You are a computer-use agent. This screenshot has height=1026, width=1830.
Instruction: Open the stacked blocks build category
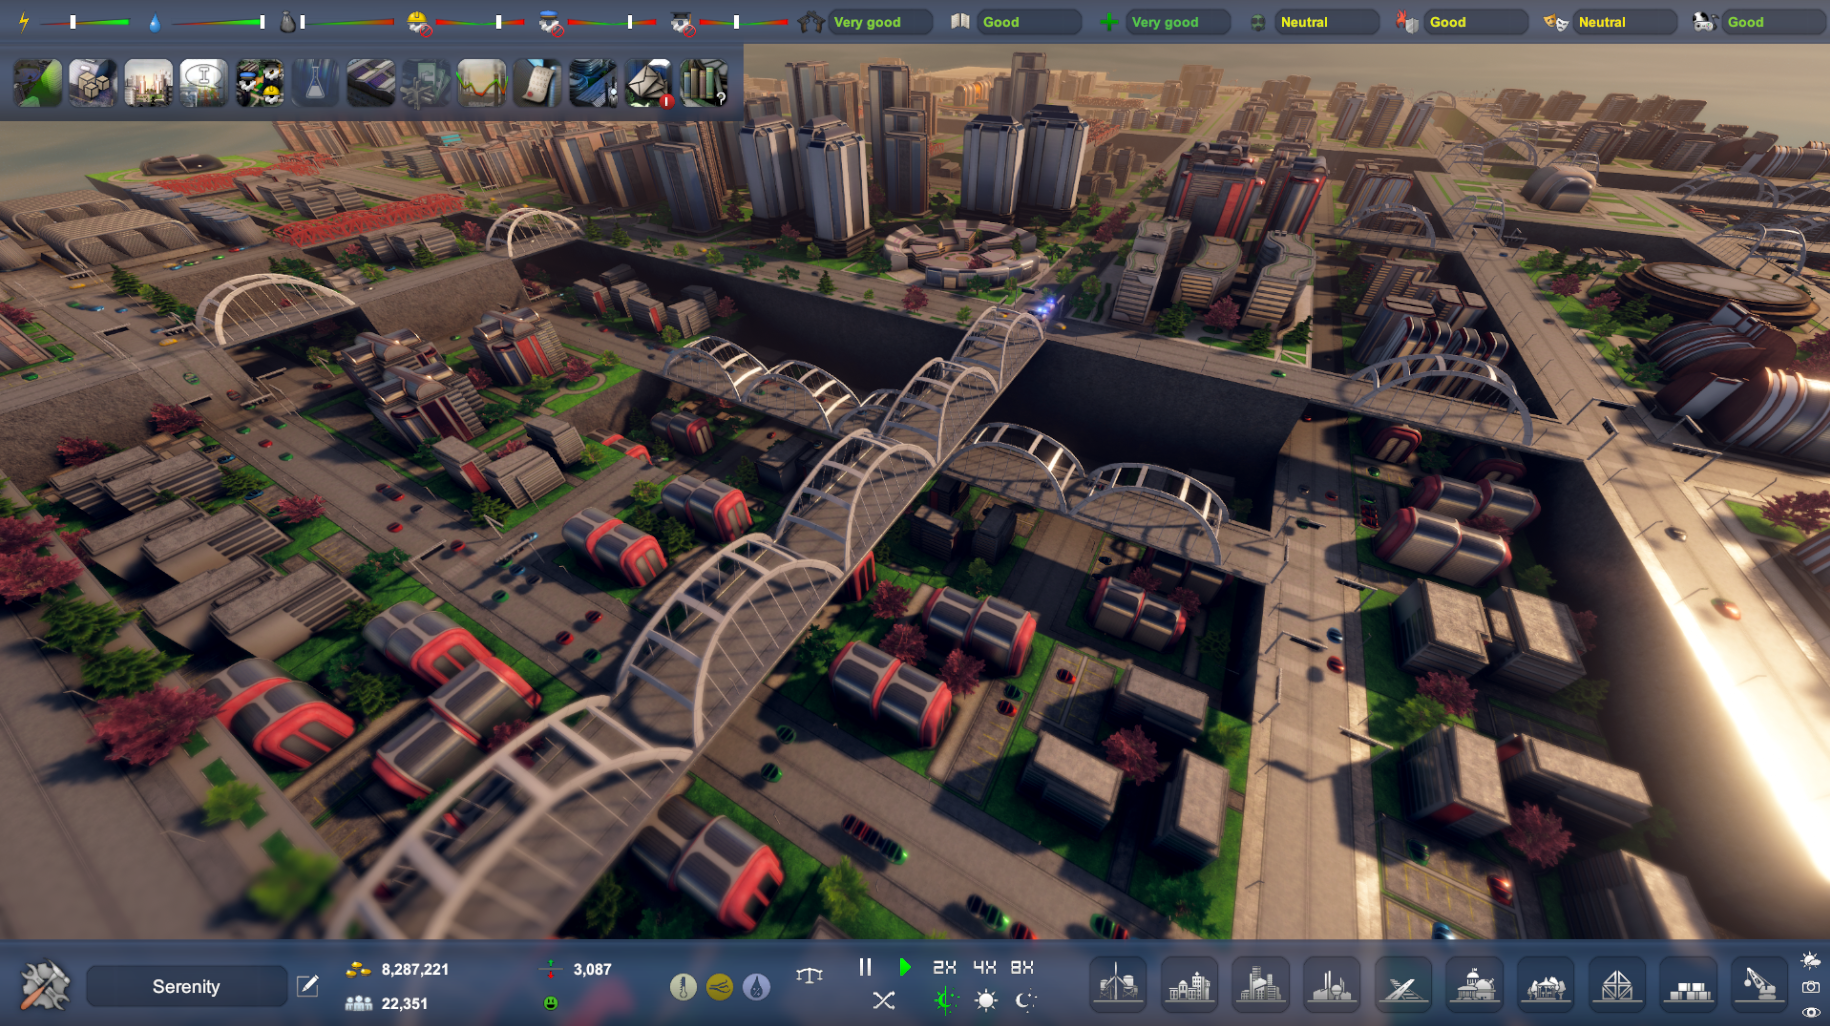[x=1689, y=985]
